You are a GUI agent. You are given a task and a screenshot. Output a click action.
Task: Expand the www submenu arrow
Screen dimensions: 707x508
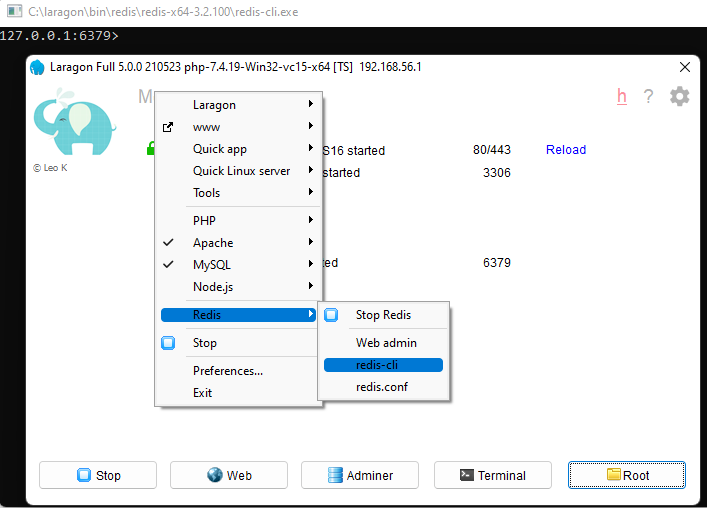[x=311, y=125]
